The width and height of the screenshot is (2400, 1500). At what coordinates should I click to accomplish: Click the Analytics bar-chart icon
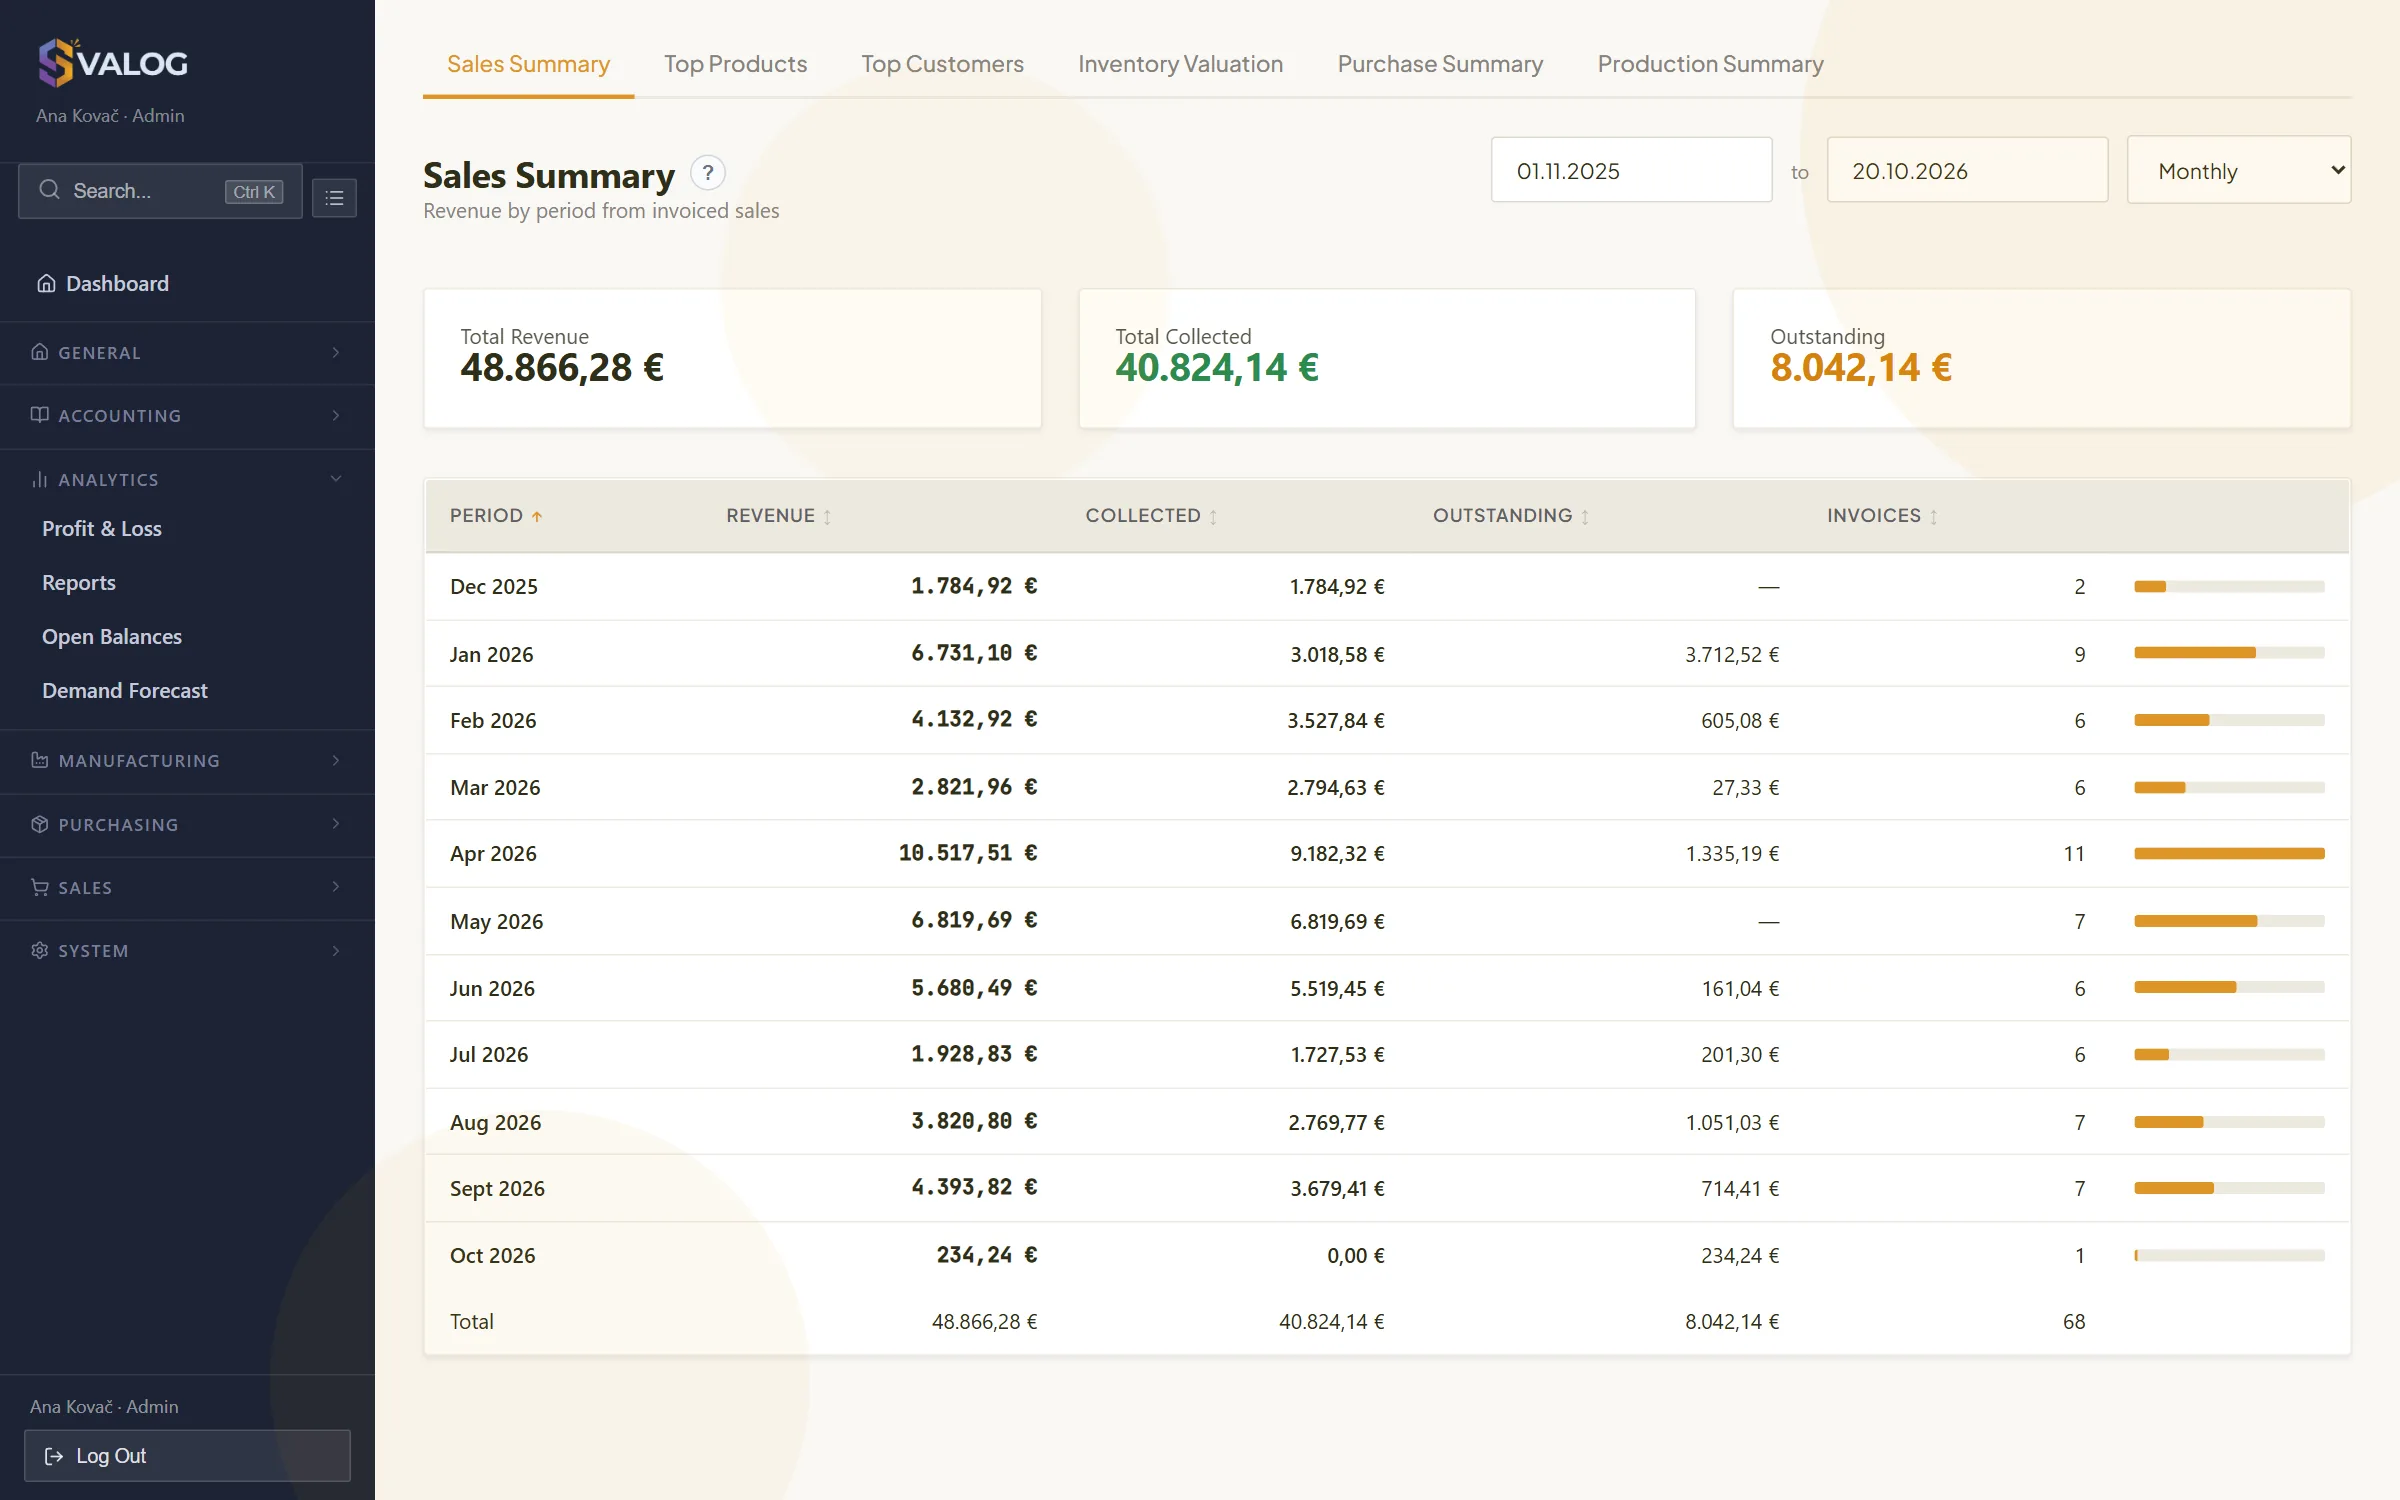[40, 479]
